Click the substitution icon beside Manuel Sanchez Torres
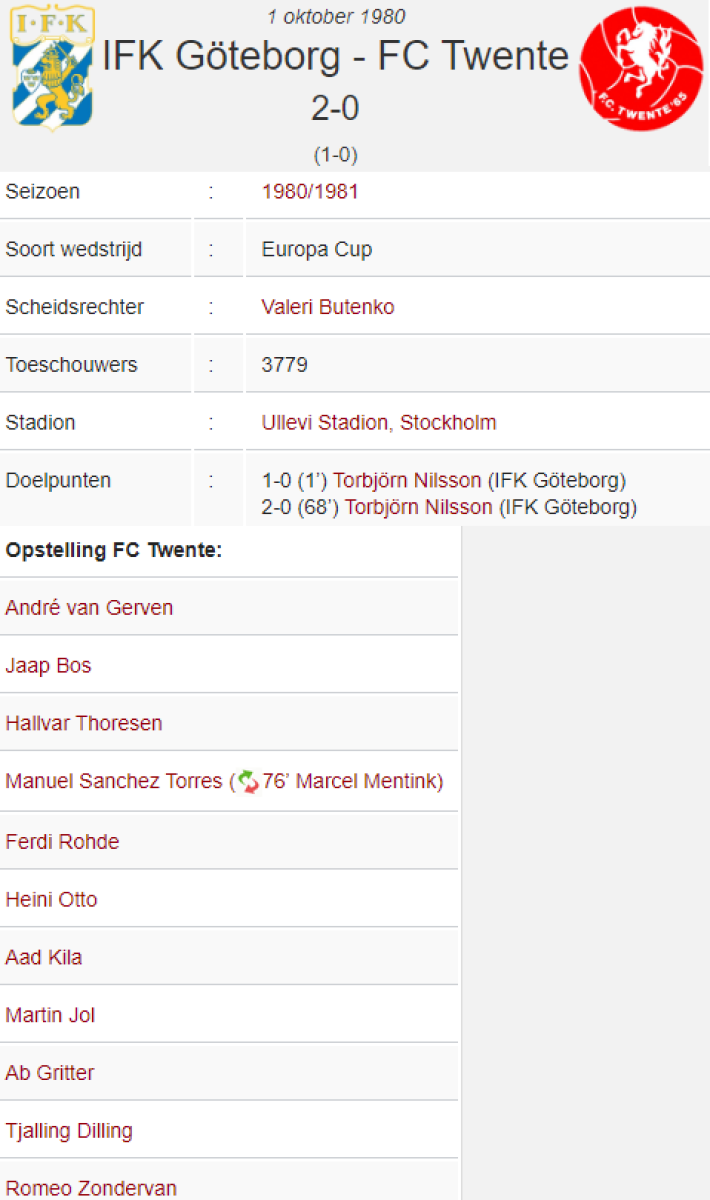This screenshot has height=1200, width=710. [248, 781]
